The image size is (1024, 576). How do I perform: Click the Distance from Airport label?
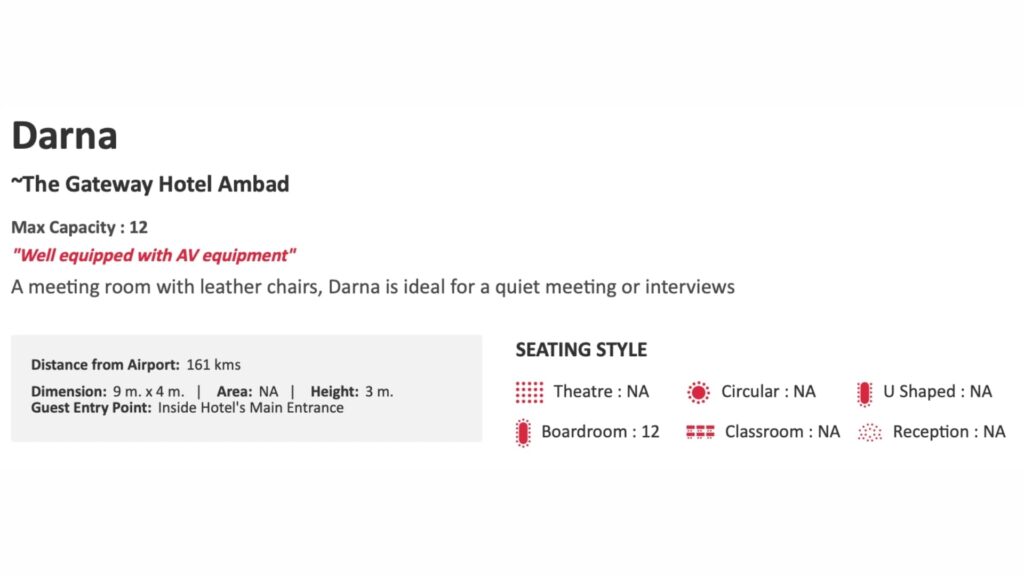(x=105, y=365)
